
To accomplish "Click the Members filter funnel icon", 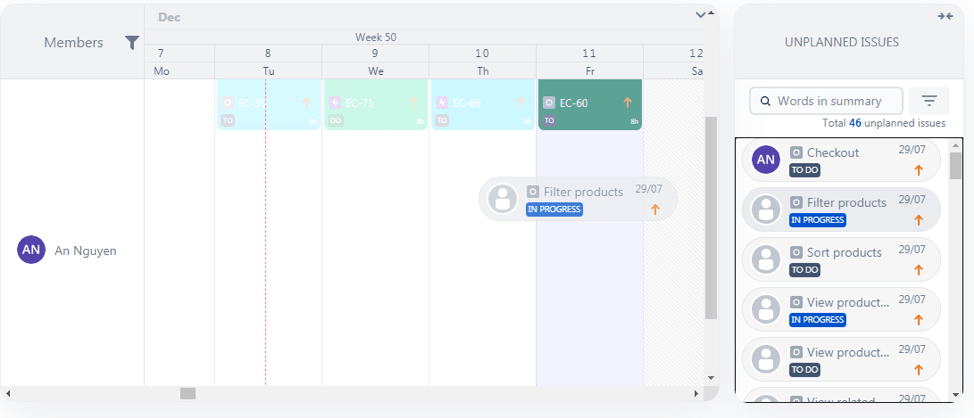I will coord(132,43).
